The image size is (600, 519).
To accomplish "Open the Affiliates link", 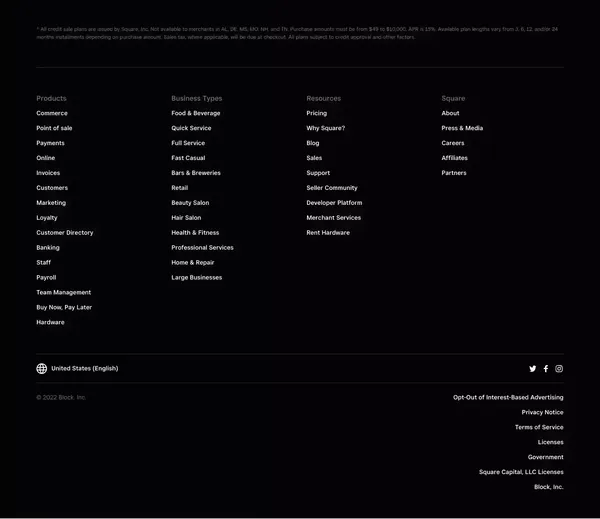I will pyautogui.click(x=455, y=158).
